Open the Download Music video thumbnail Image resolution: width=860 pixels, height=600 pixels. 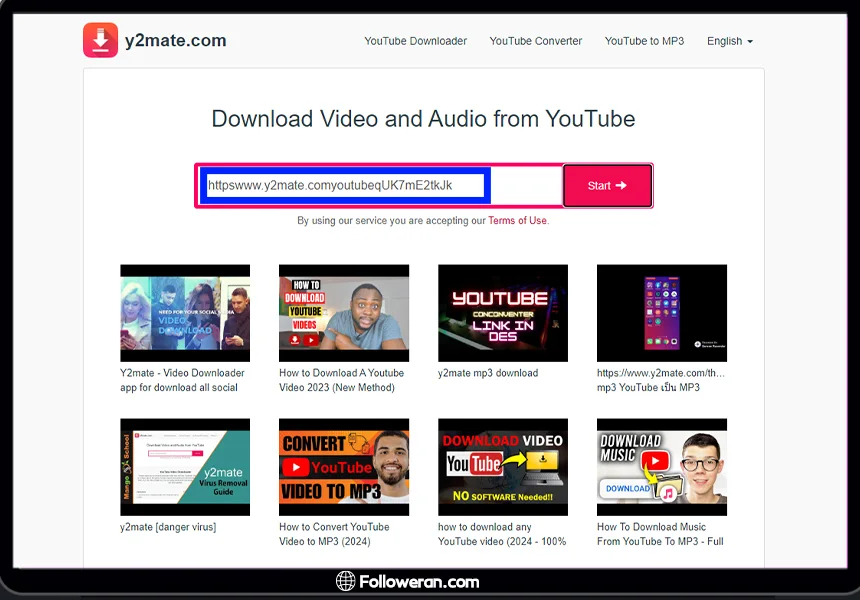[x=662, y=467]
